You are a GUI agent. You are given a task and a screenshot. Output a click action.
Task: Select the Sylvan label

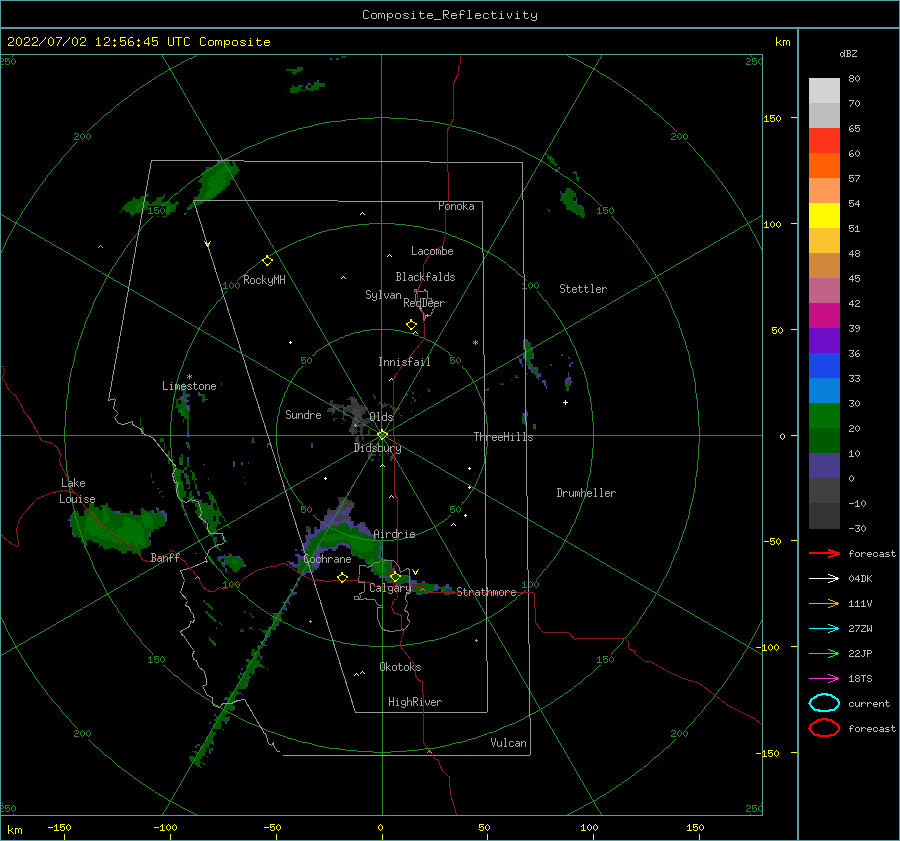click(x=383, y=295)
